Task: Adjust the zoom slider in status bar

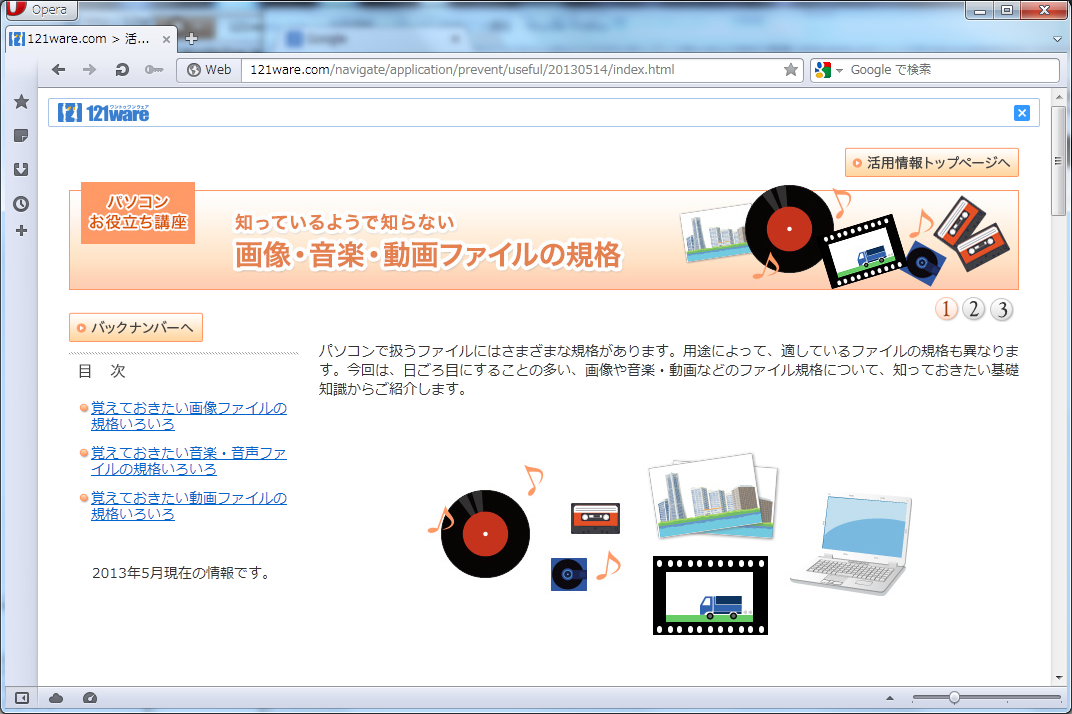Action: (x=954, y=697)
